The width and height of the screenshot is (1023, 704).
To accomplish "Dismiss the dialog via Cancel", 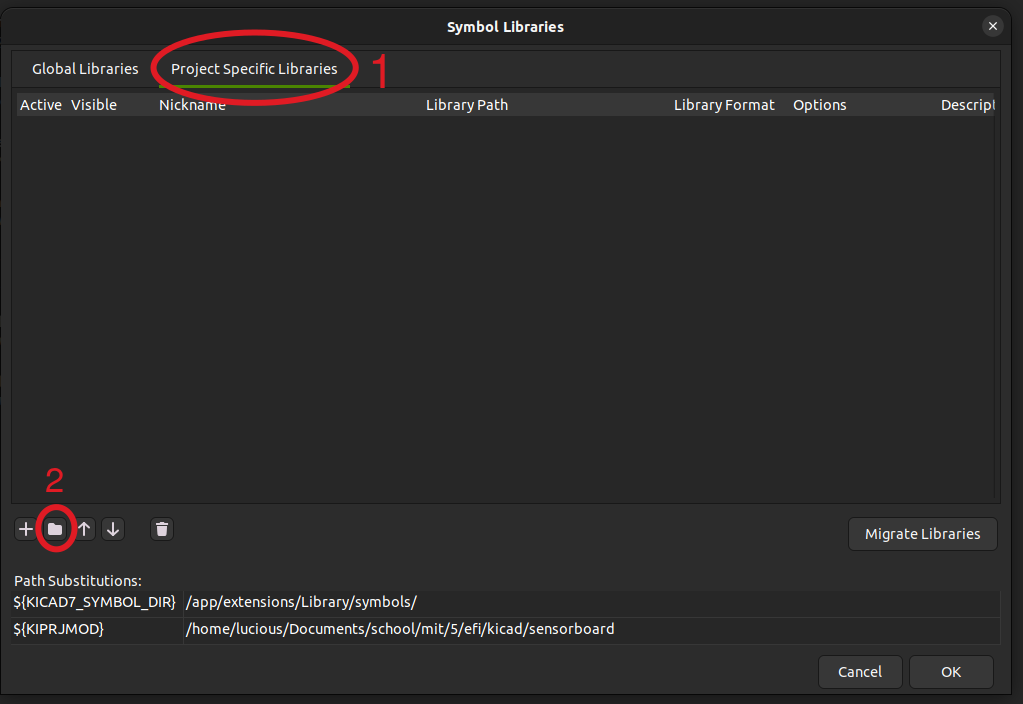I will point(859,671).
